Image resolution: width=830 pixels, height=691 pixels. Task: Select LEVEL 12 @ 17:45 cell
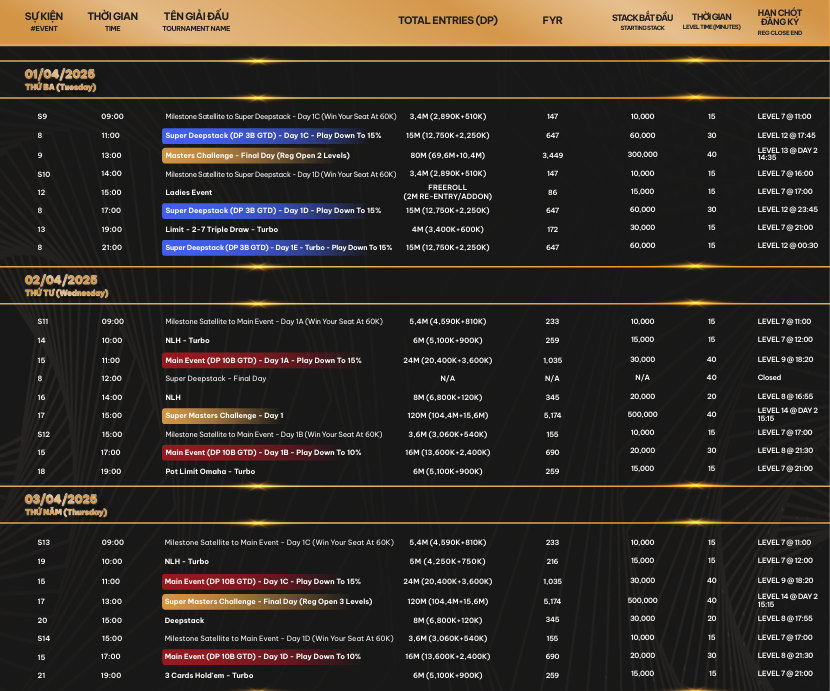(x=786, y=136)
